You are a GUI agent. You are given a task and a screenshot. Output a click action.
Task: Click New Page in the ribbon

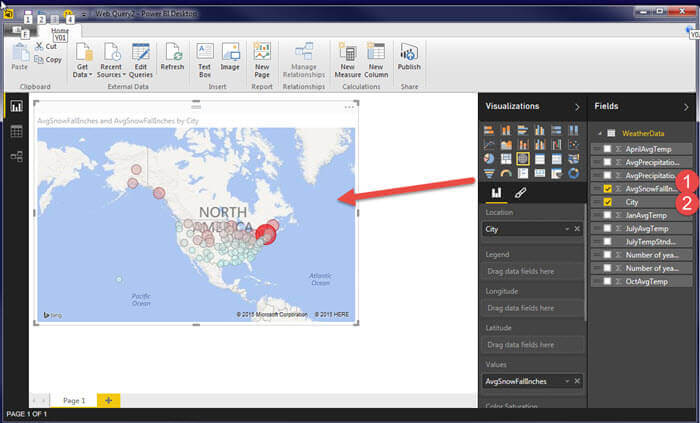click(262, 60)
